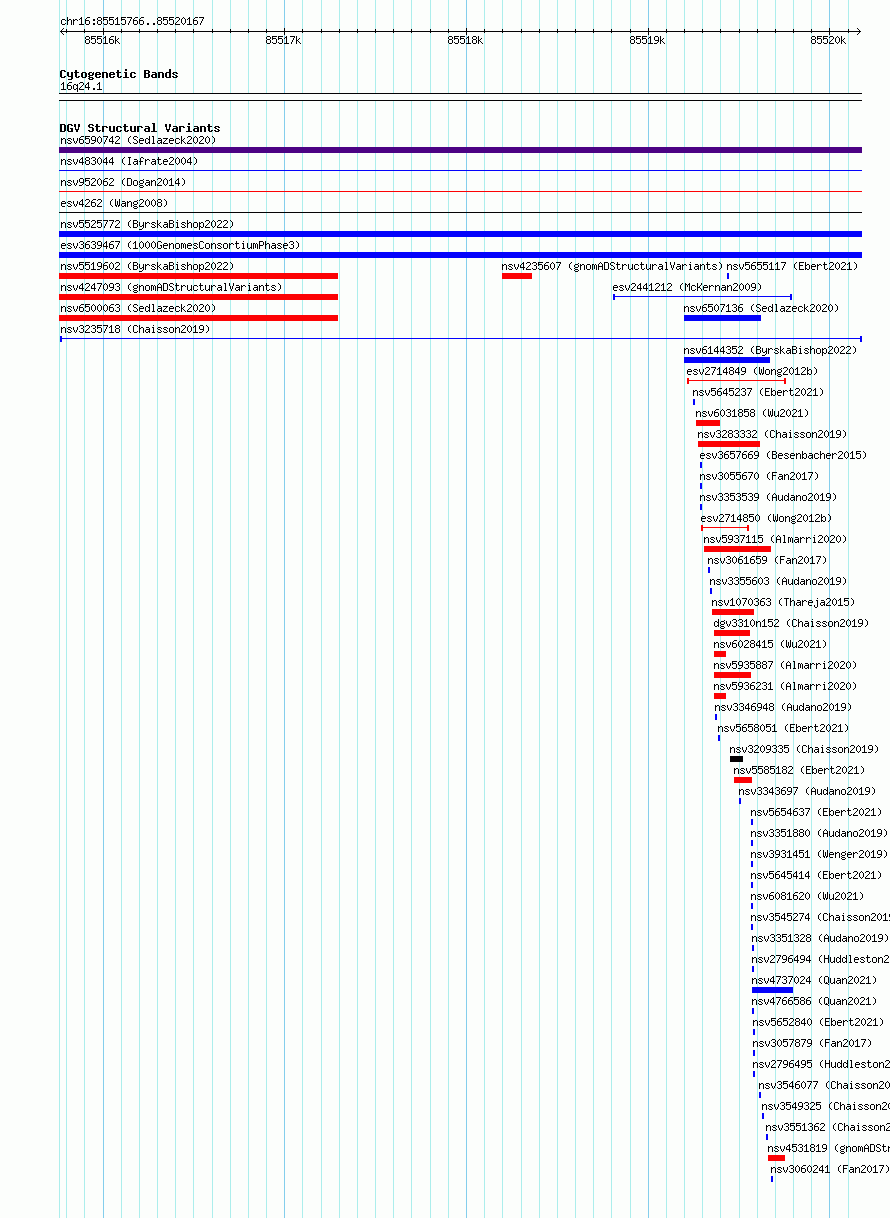Open nsv5652840 (Ebert2021) label
Viewport: 890px width, 1218px height.
(x=818, y=1022)
